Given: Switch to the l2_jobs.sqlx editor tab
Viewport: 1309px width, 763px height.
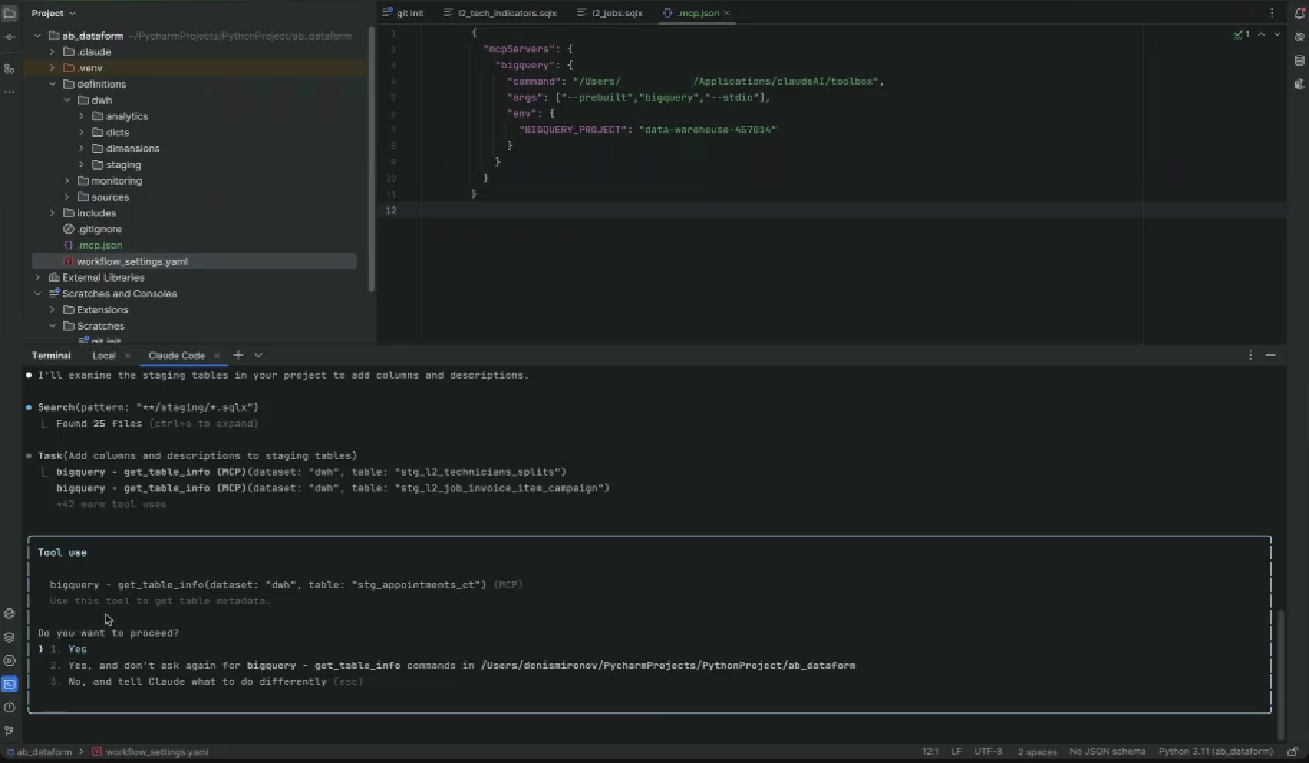Looking at the screenshot, I should (616, 13).
